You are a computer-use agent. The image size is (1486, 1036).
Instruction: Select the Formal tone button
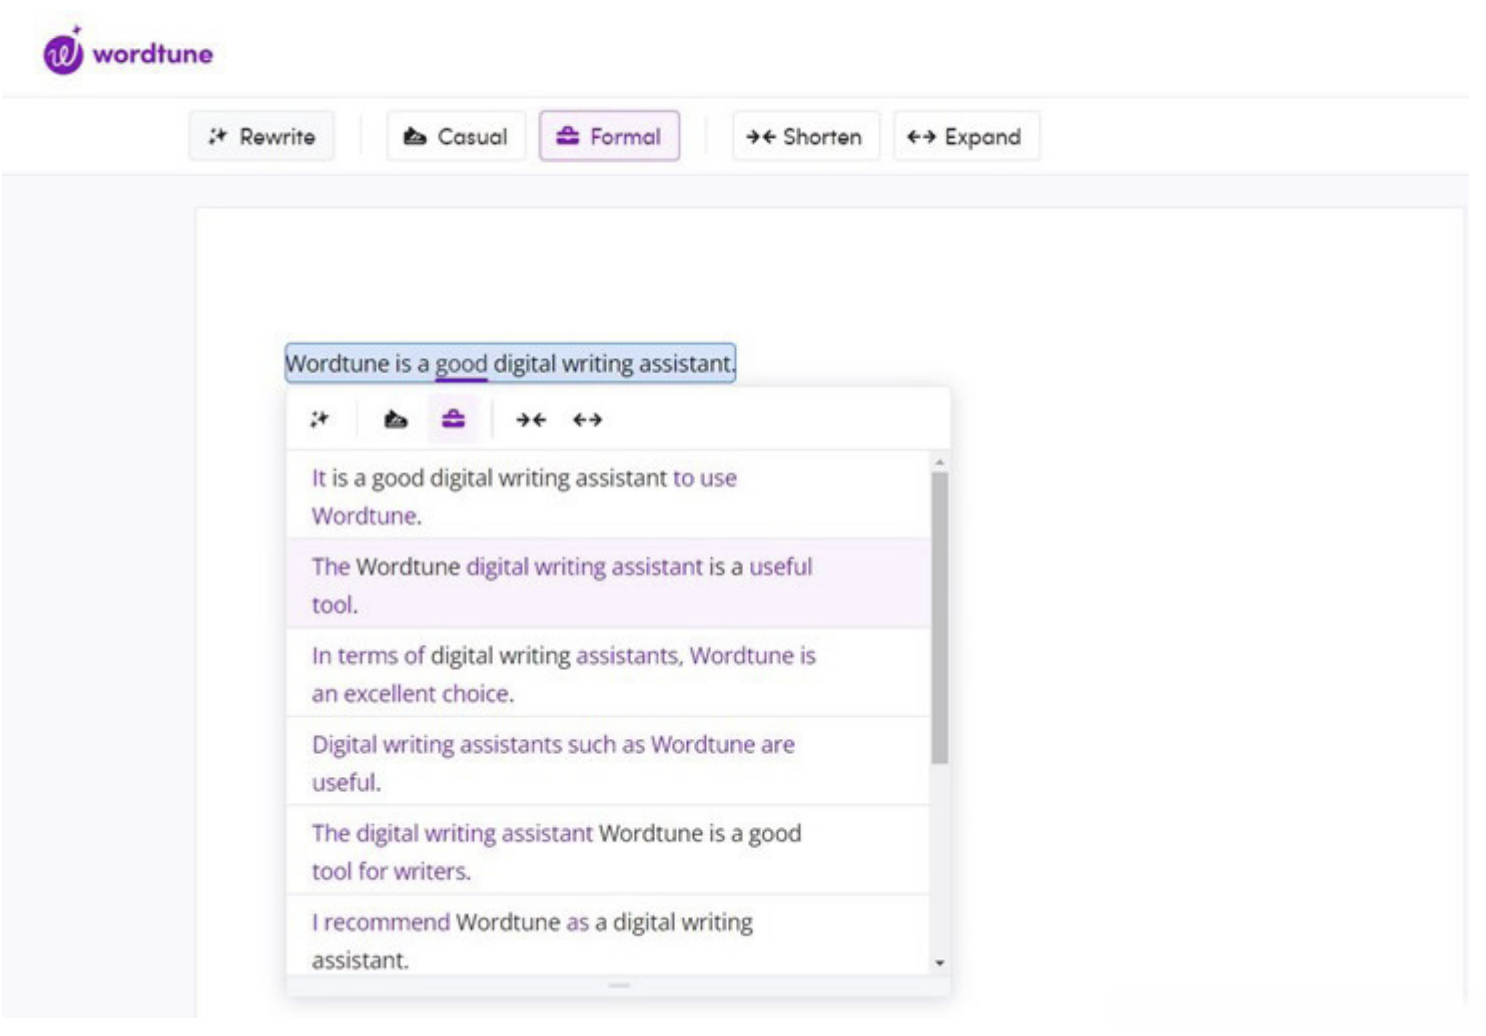(610, 136)
